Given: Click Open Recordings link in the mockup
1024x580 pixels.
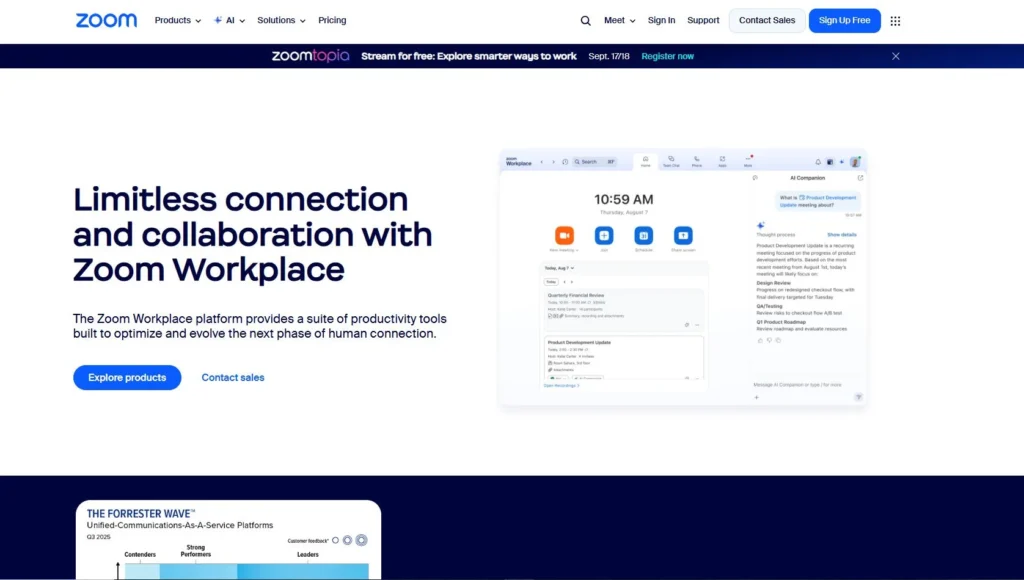Looking at the screenshot, I should pyautogui.click(x=562, y=385).
